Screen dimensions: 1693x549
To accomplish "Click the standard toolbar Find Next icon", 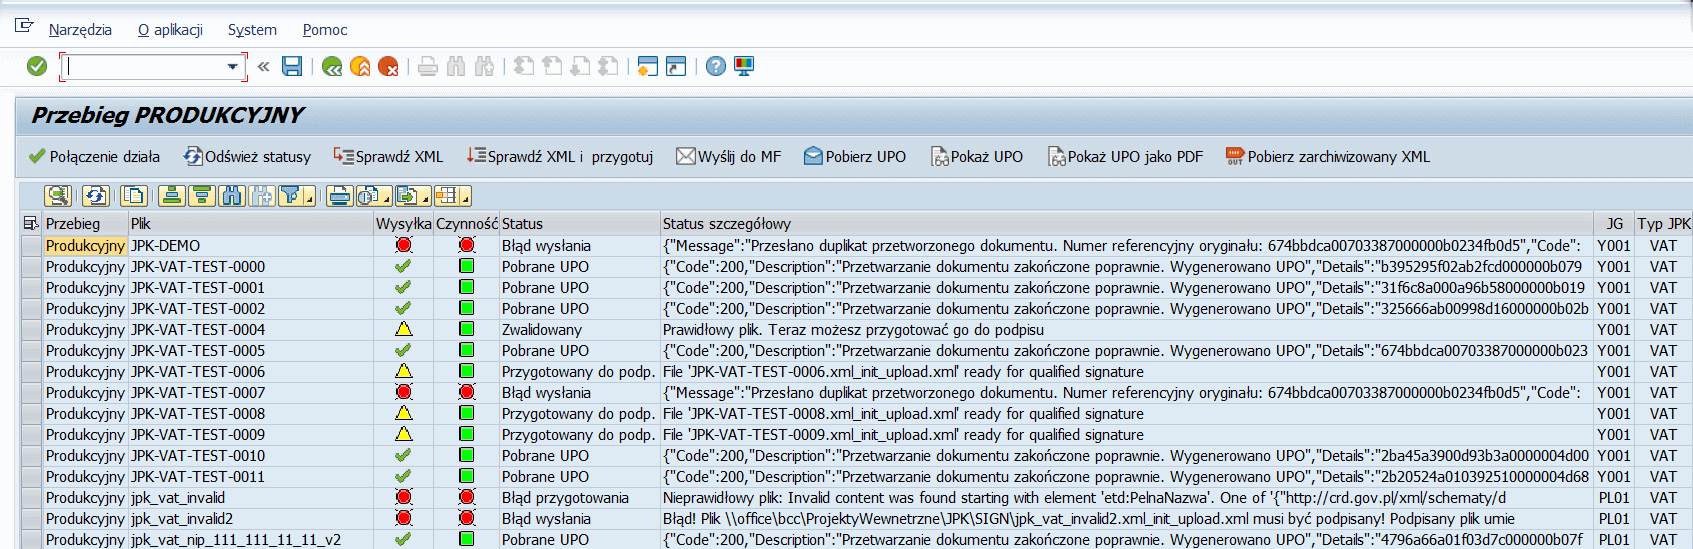I will click(484, 66).
